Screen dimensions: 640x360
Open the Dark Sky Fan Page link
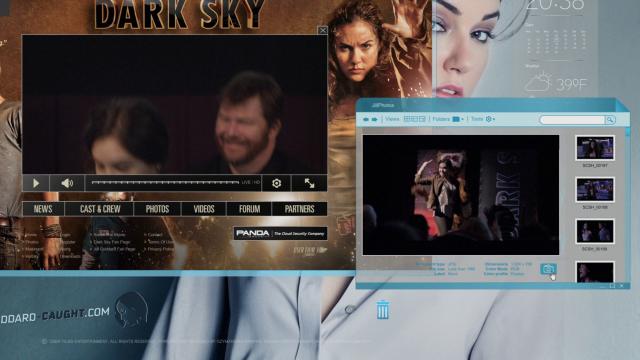pos(112,242)
